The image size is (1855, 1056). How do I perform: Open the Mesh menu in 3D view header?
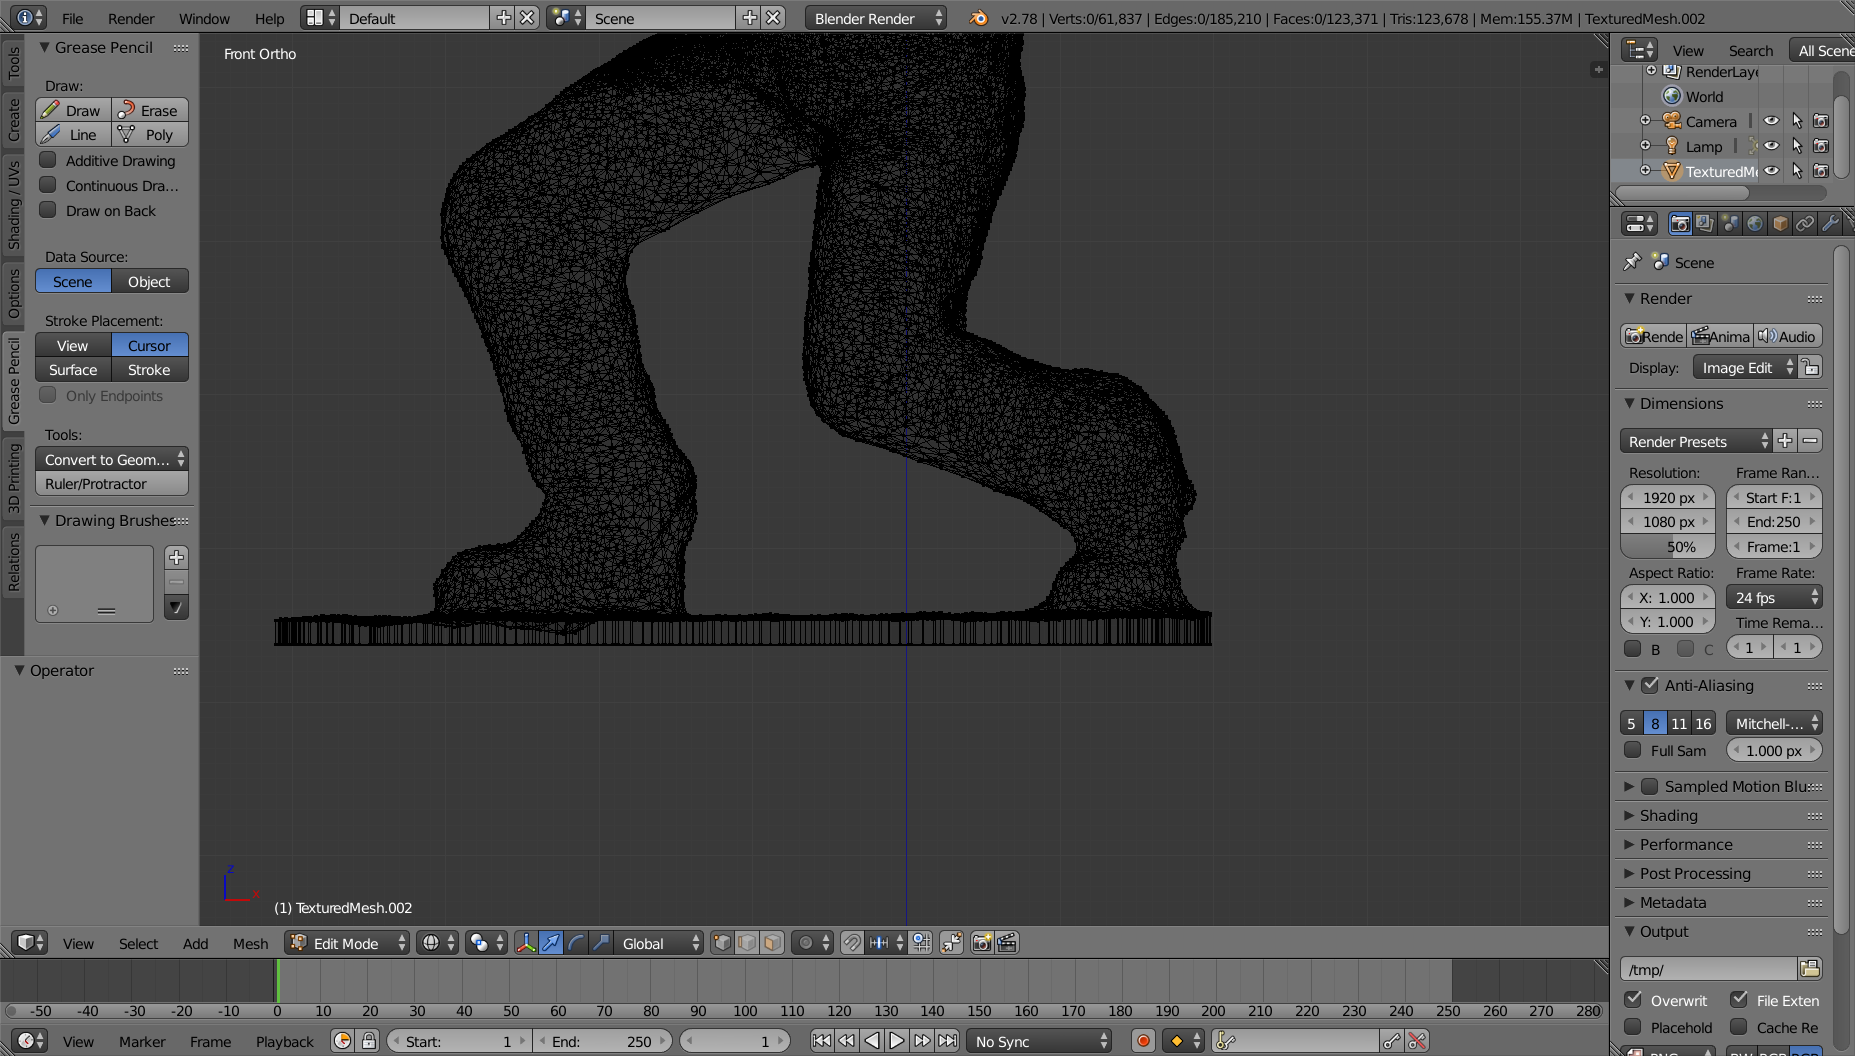(x=250, y=943)
